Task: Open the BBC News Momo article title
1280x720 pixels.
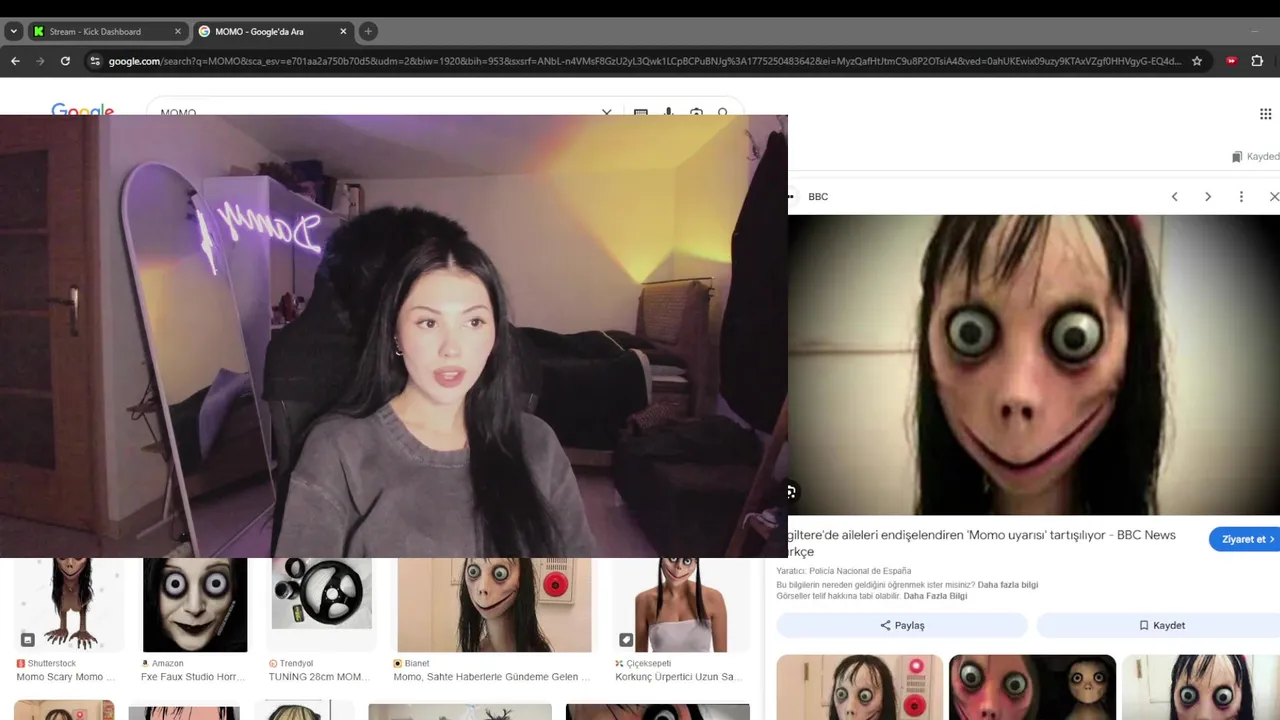Action: click(x=982, y=543)
